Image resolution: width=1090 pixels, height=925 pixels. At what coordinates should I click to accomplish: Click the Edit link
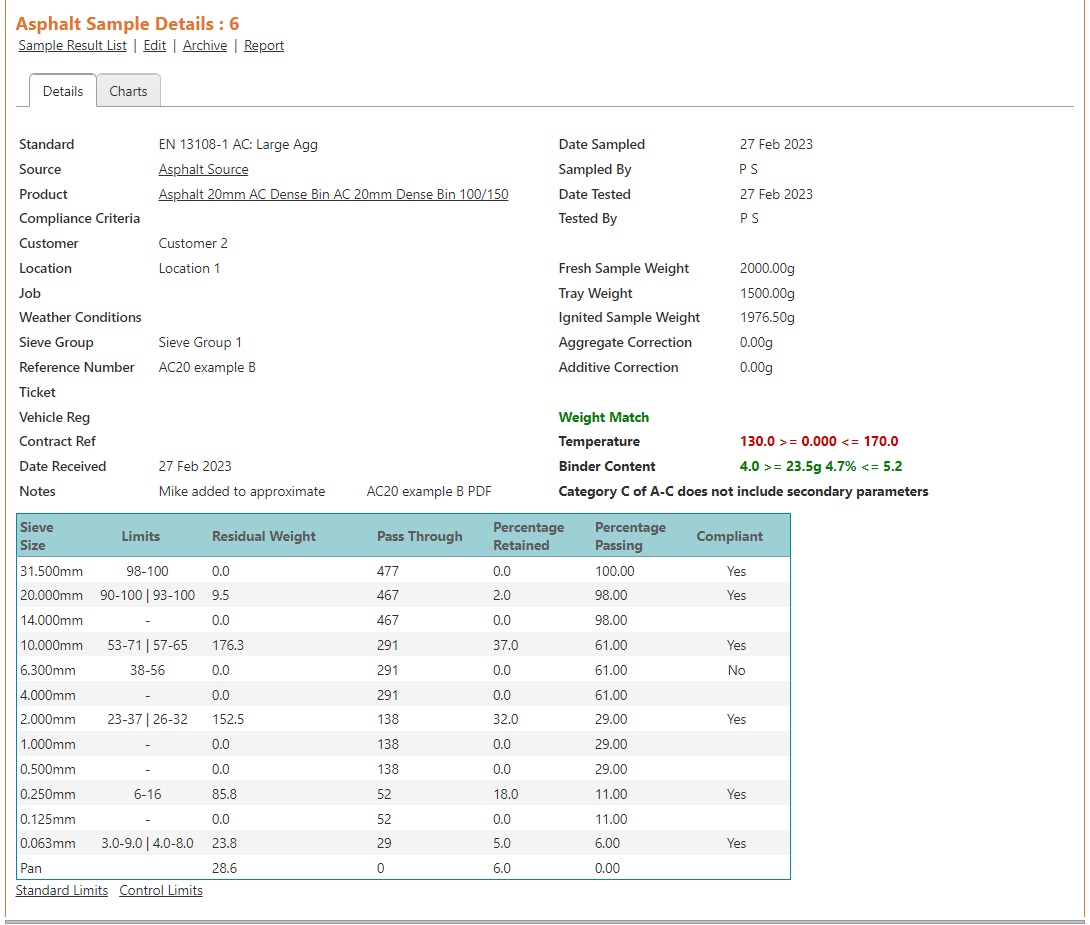154,46
